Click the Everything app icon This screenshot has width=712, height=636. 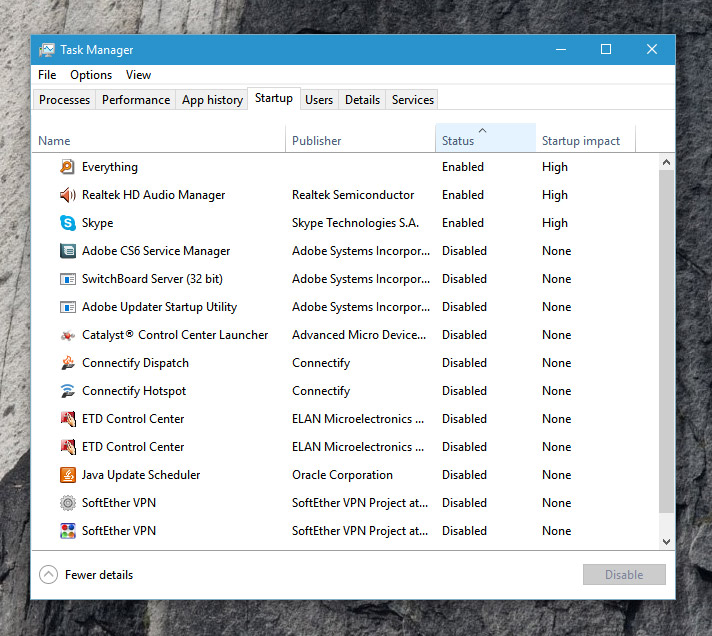click(x=67, y=167)
